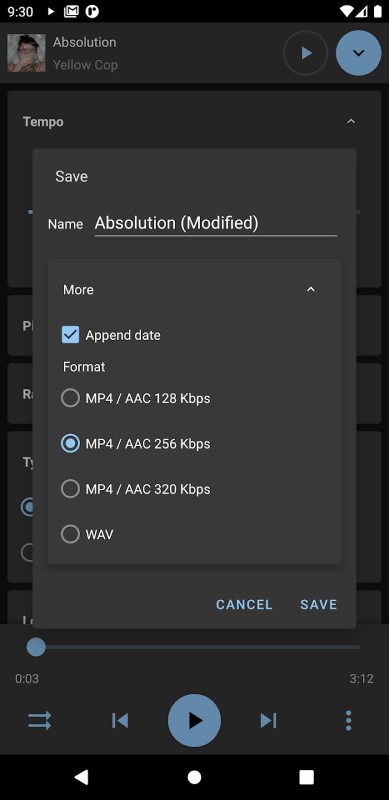This screenshot has width=389, height=800.
Task: Collapse the More options section
Action: point(310,289)
